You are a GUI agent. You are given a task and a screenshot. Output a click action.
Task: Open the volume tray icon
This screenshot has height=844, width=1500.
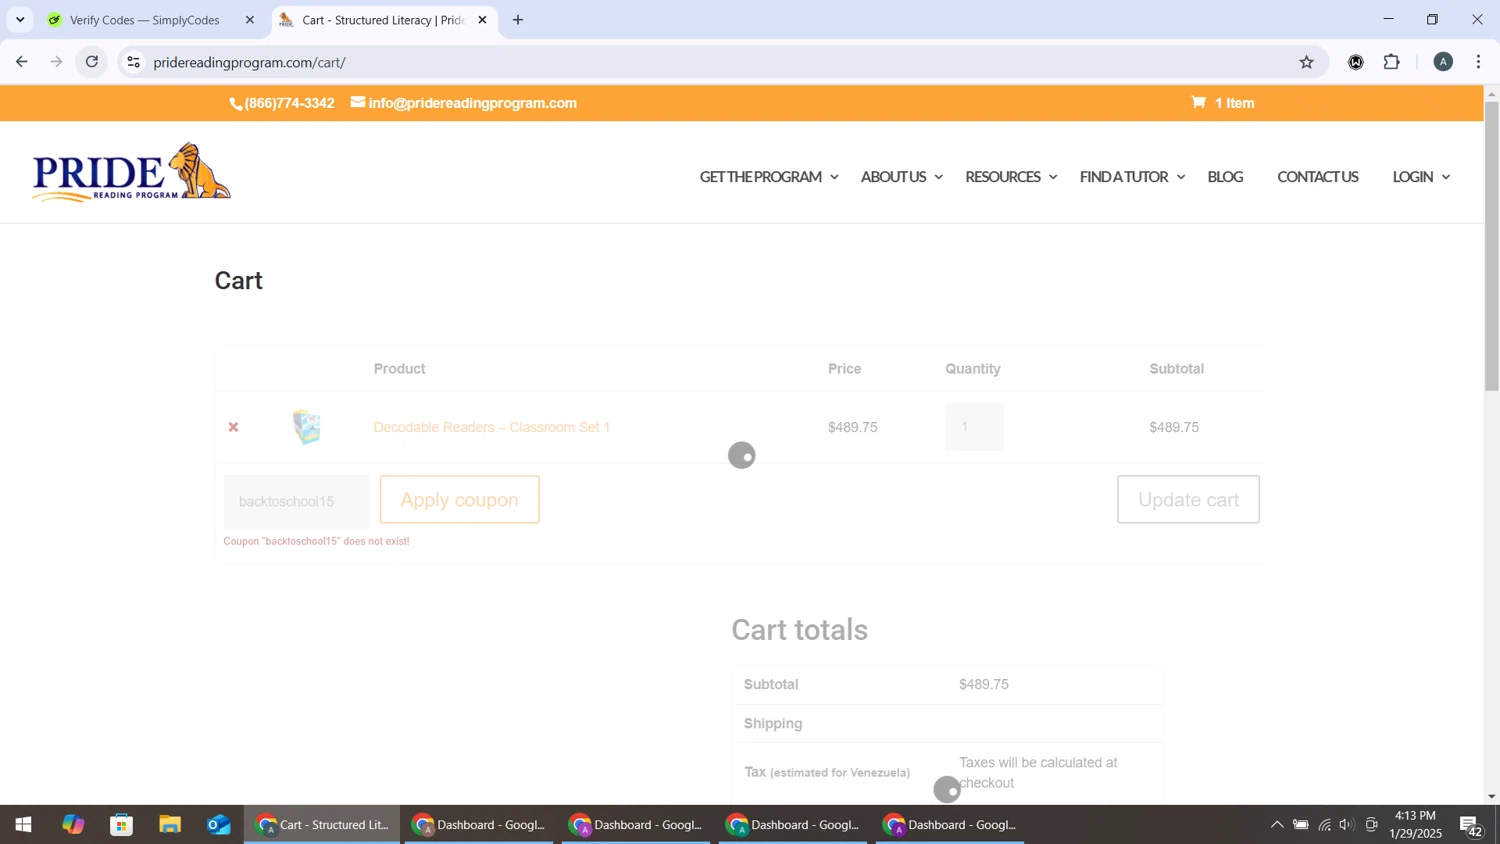tap(1348, 825)
